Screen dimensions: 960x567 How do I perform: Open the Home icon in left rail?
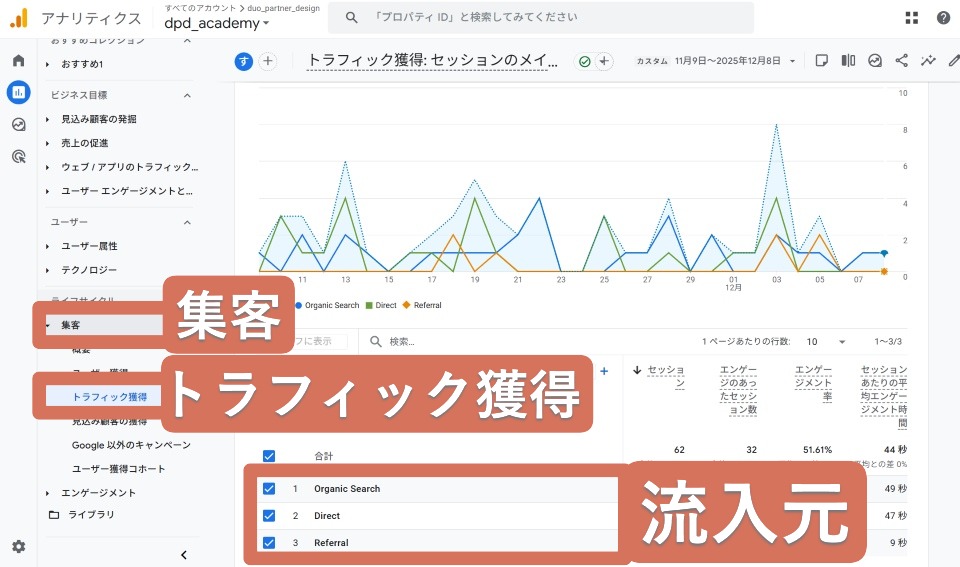point(18,61)
